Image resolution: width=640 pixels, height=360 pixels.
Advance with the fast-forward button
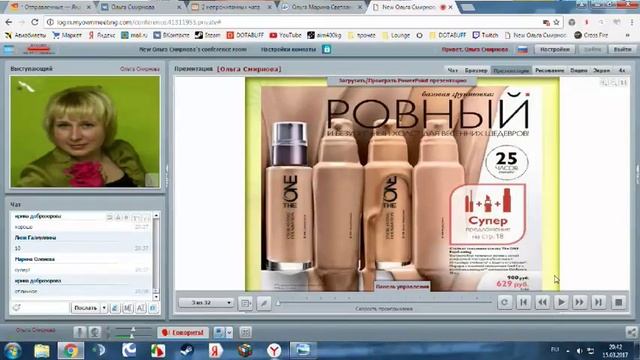pos(580,302)
